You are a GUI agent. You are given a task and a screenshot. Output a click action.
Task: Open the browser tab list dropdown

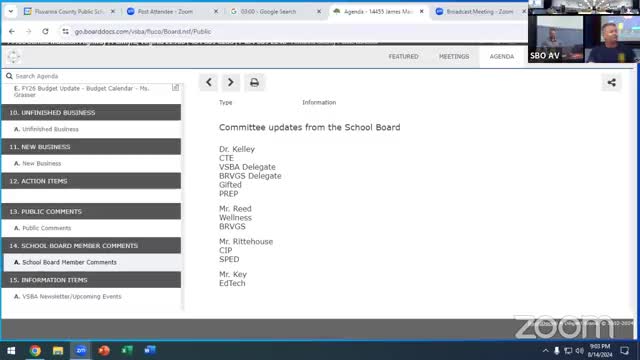(11, 11)
